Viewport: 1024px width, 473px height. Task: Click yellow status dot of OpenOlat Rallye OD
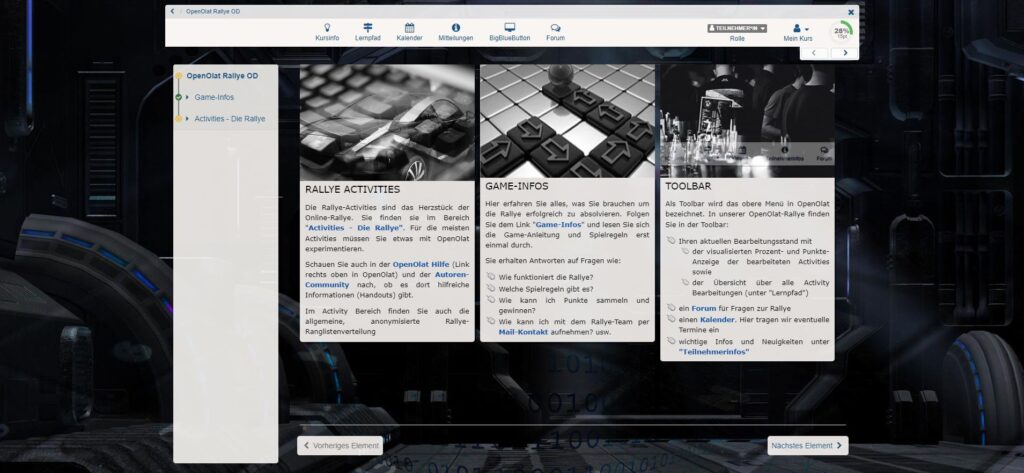178,76
